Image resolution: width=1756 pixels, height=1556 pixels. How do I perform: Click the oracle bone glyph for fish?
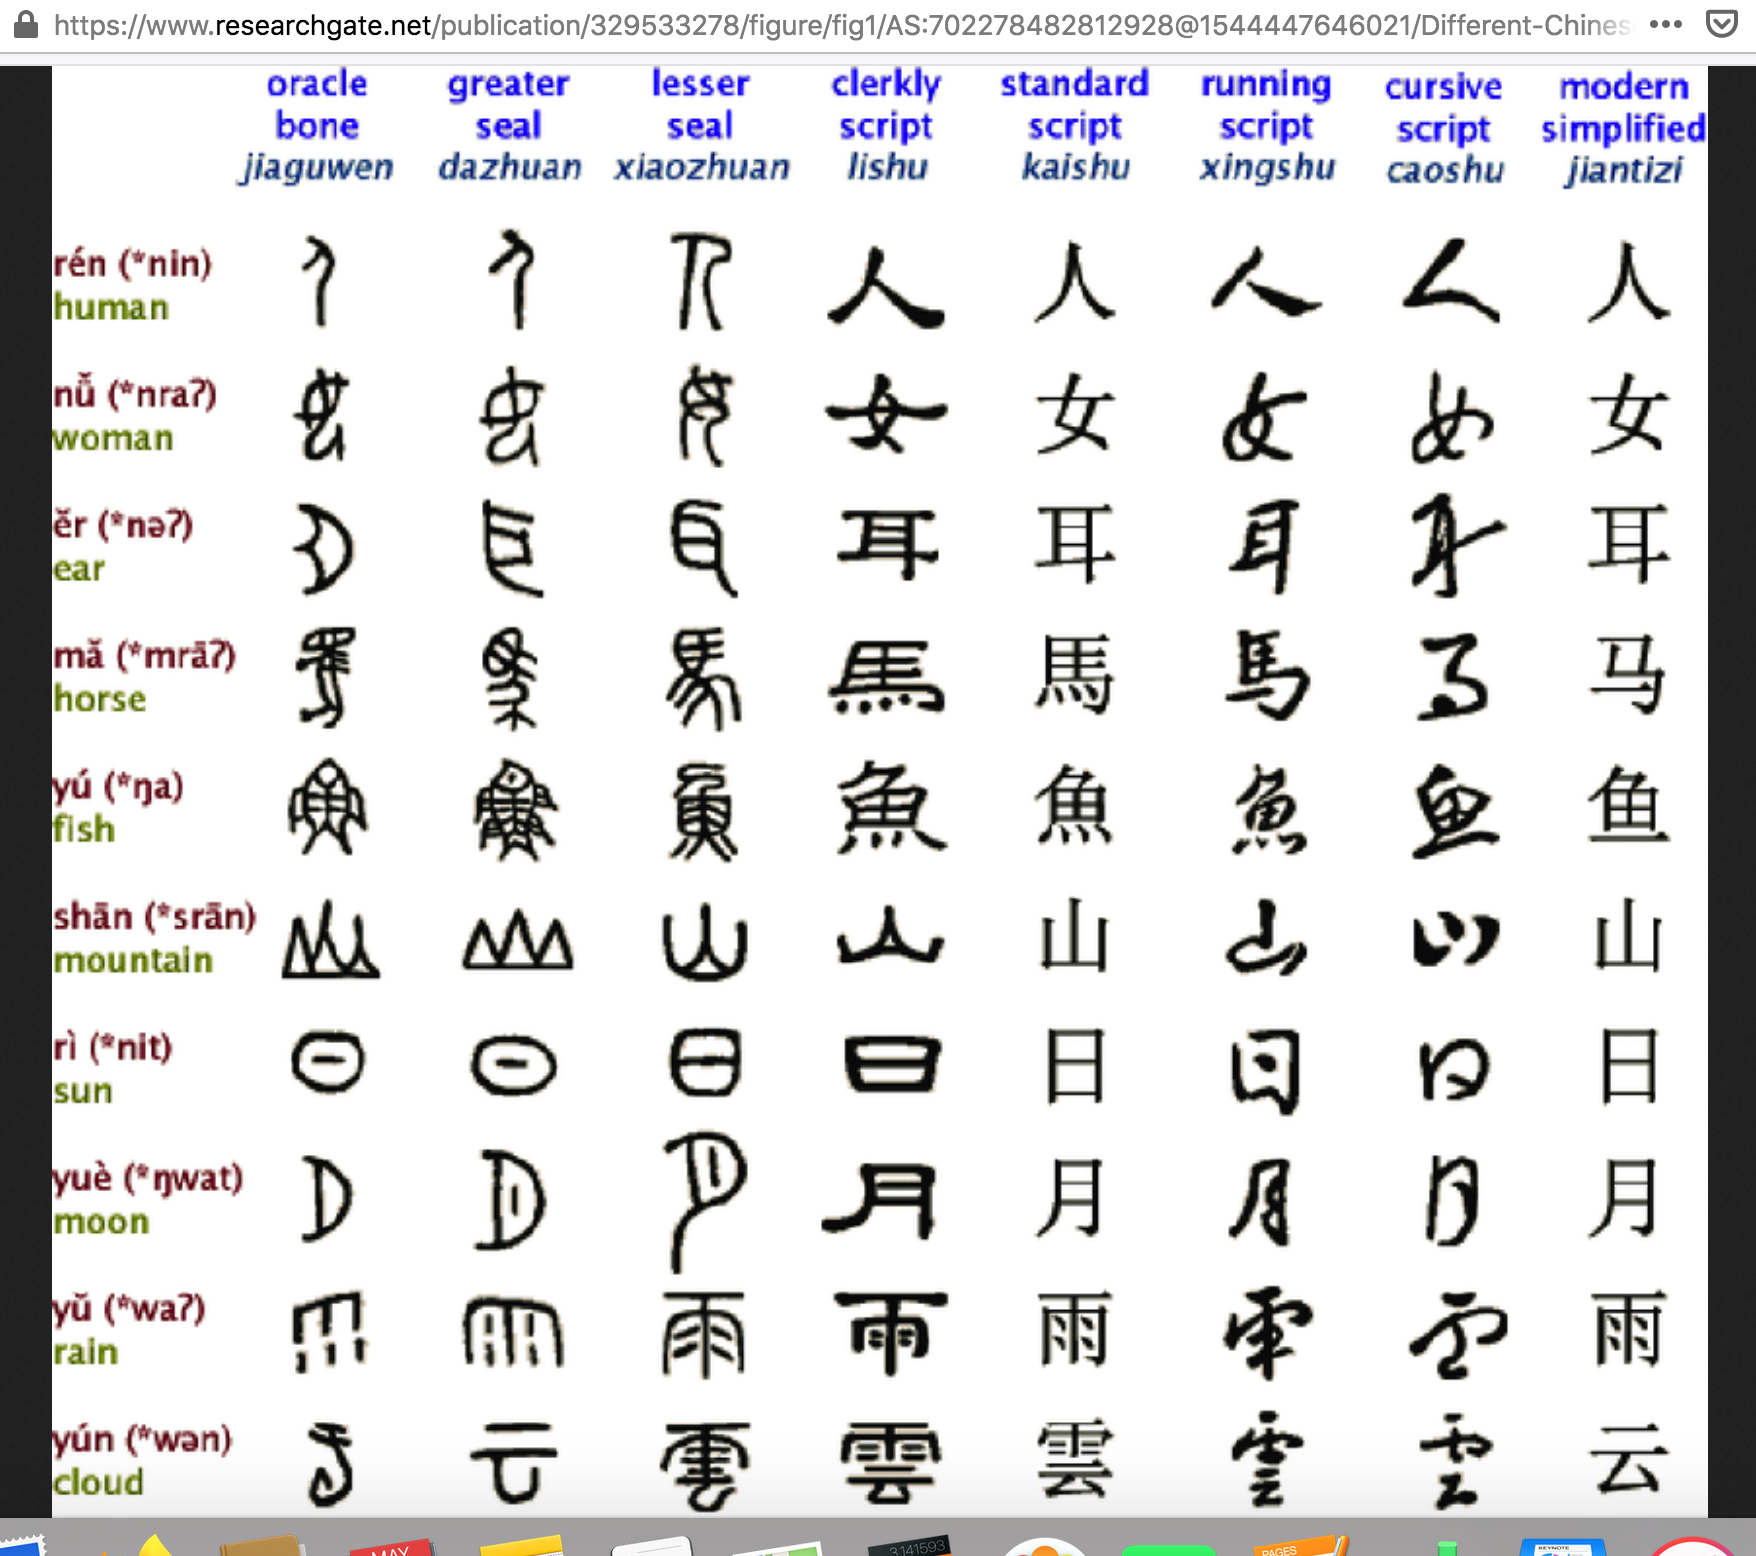tap(328, 808)
